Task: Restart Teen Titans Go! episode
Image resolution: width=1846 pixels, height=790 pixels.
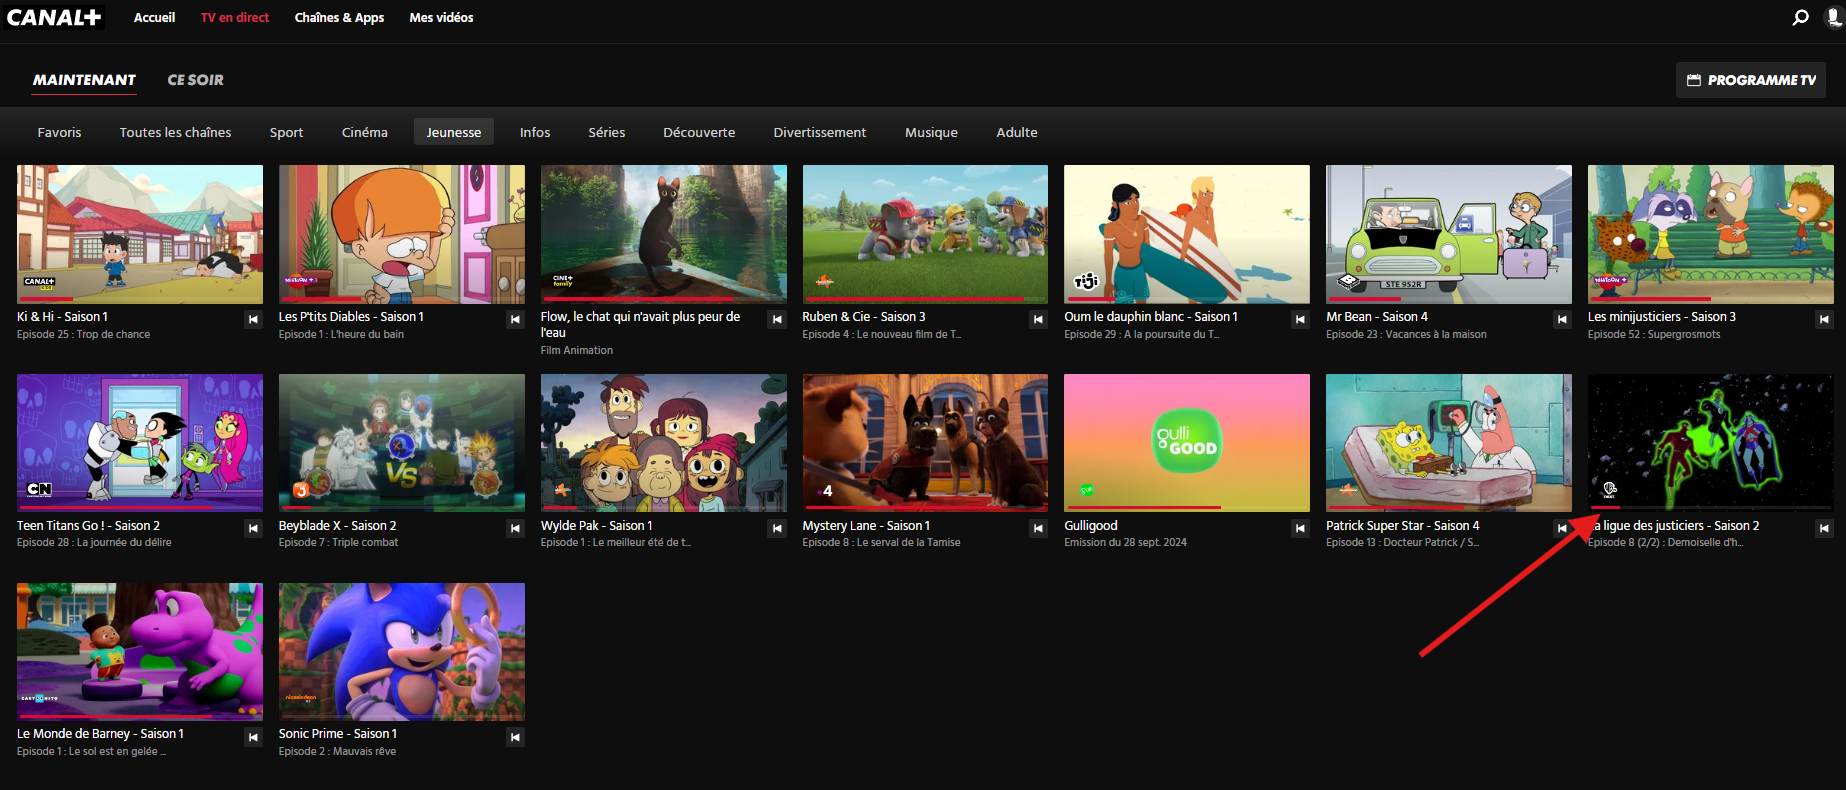Action: point(253,528)
